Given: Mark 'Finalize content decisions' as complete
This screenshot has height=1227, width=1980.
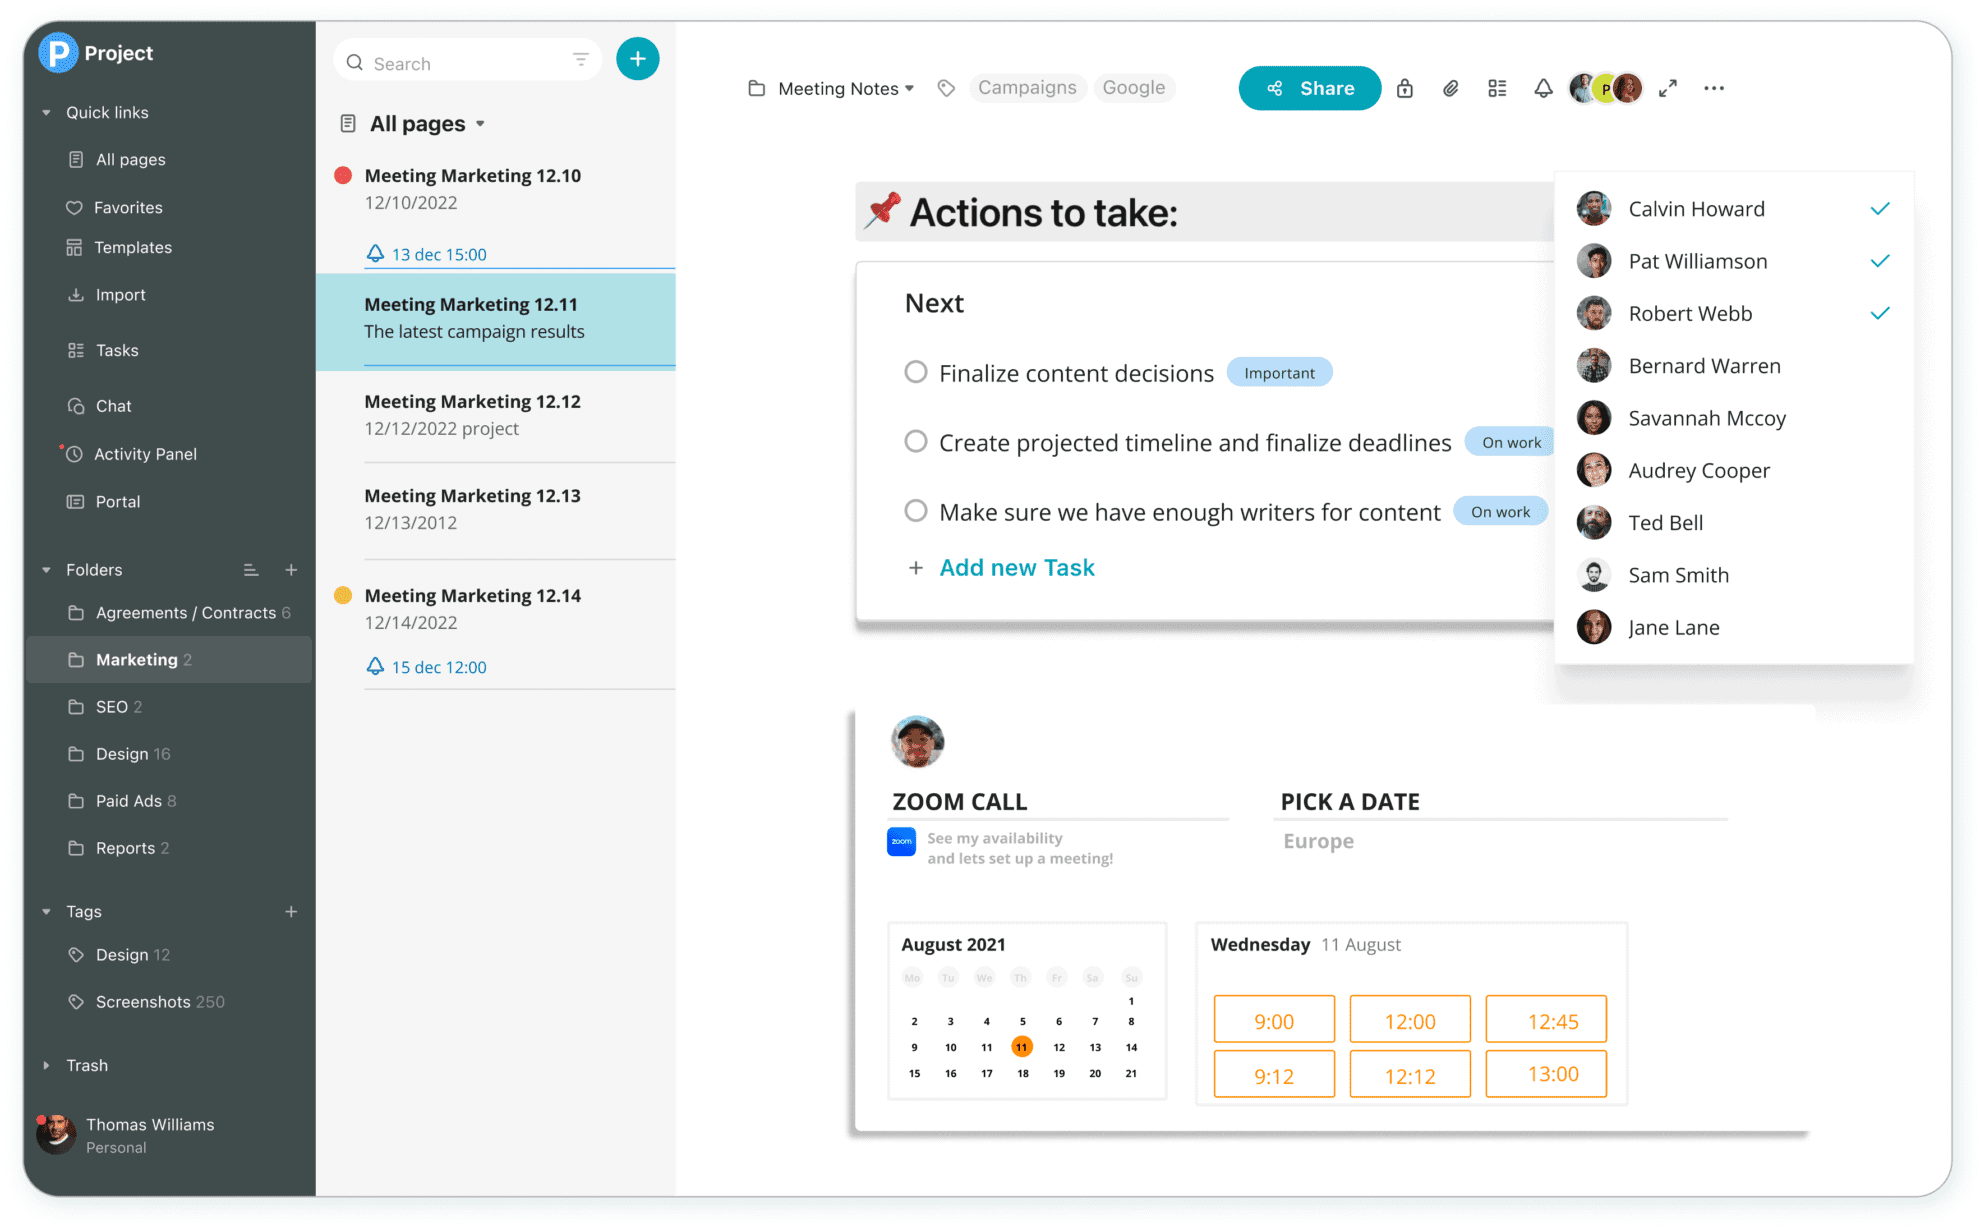Looking at the screenshot, I should (x=916, y=372).
